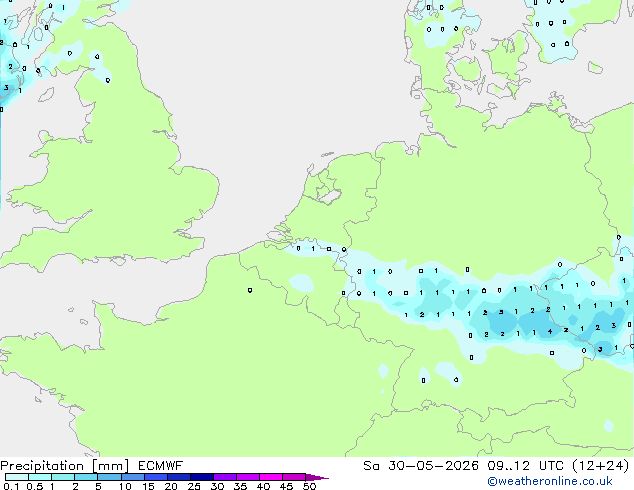Click the legend value '0.5'
The image size is (634, 490).
point(35,486)
